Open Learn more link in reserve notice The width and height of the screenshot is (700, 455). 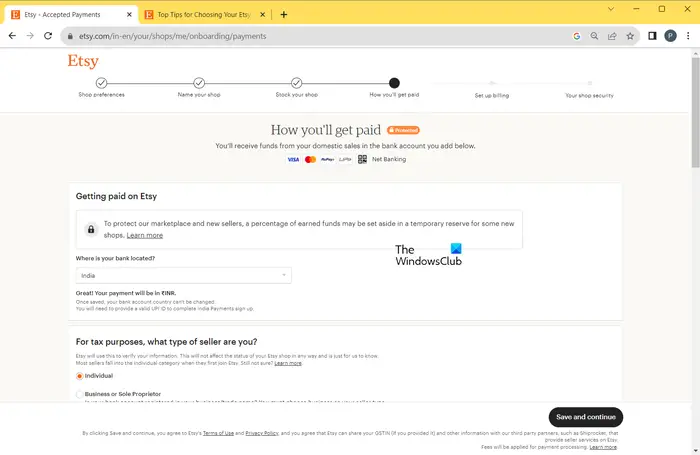point(145,235)
